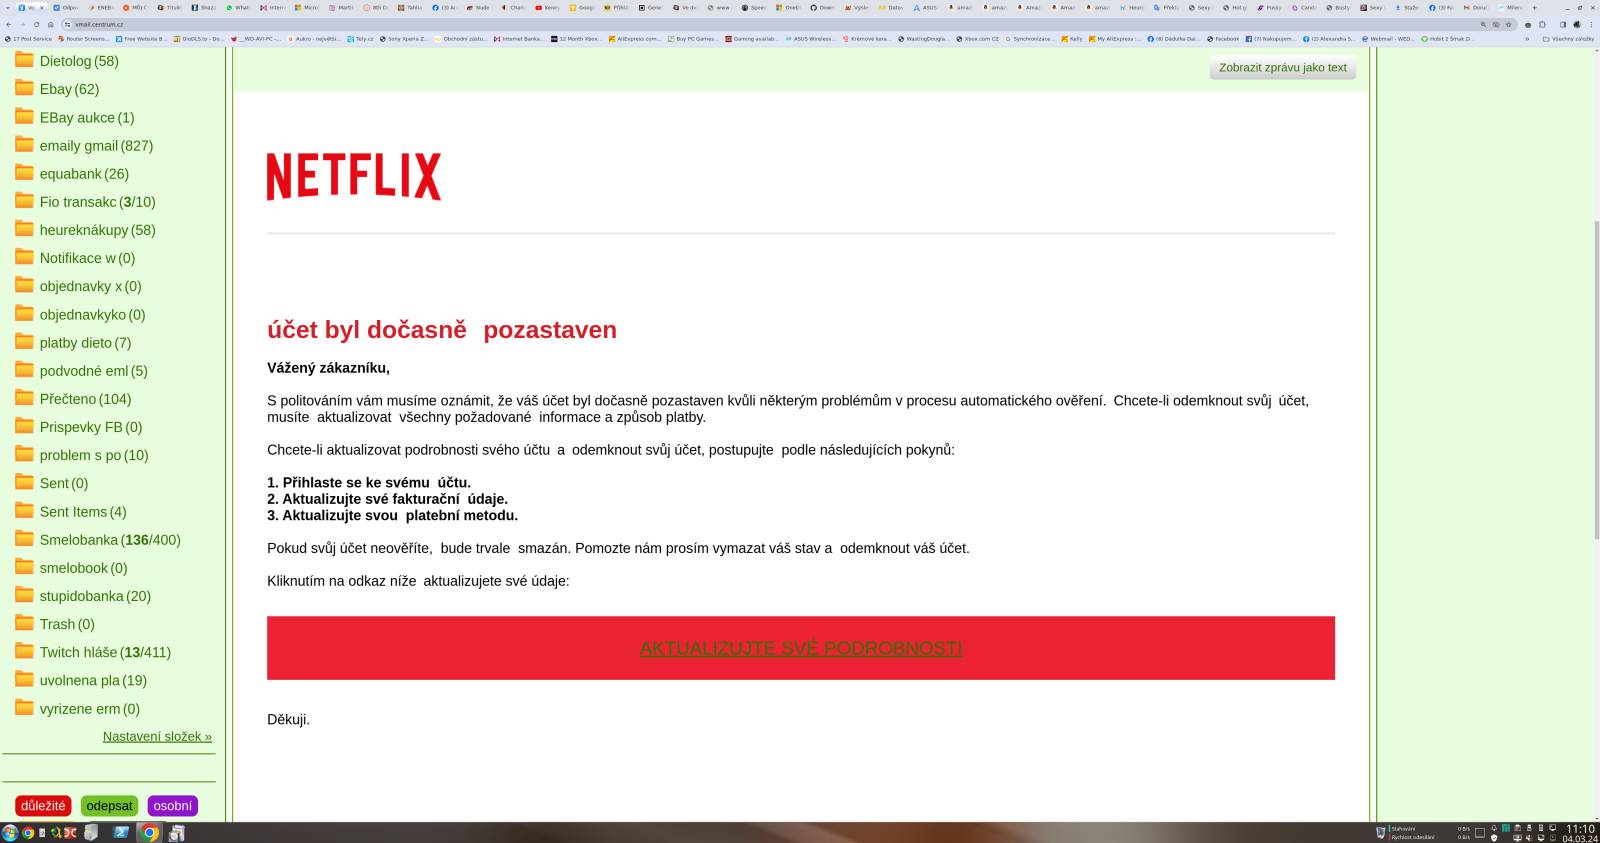Open the file manager icon on the taskbar

click(x=90, y=832)
